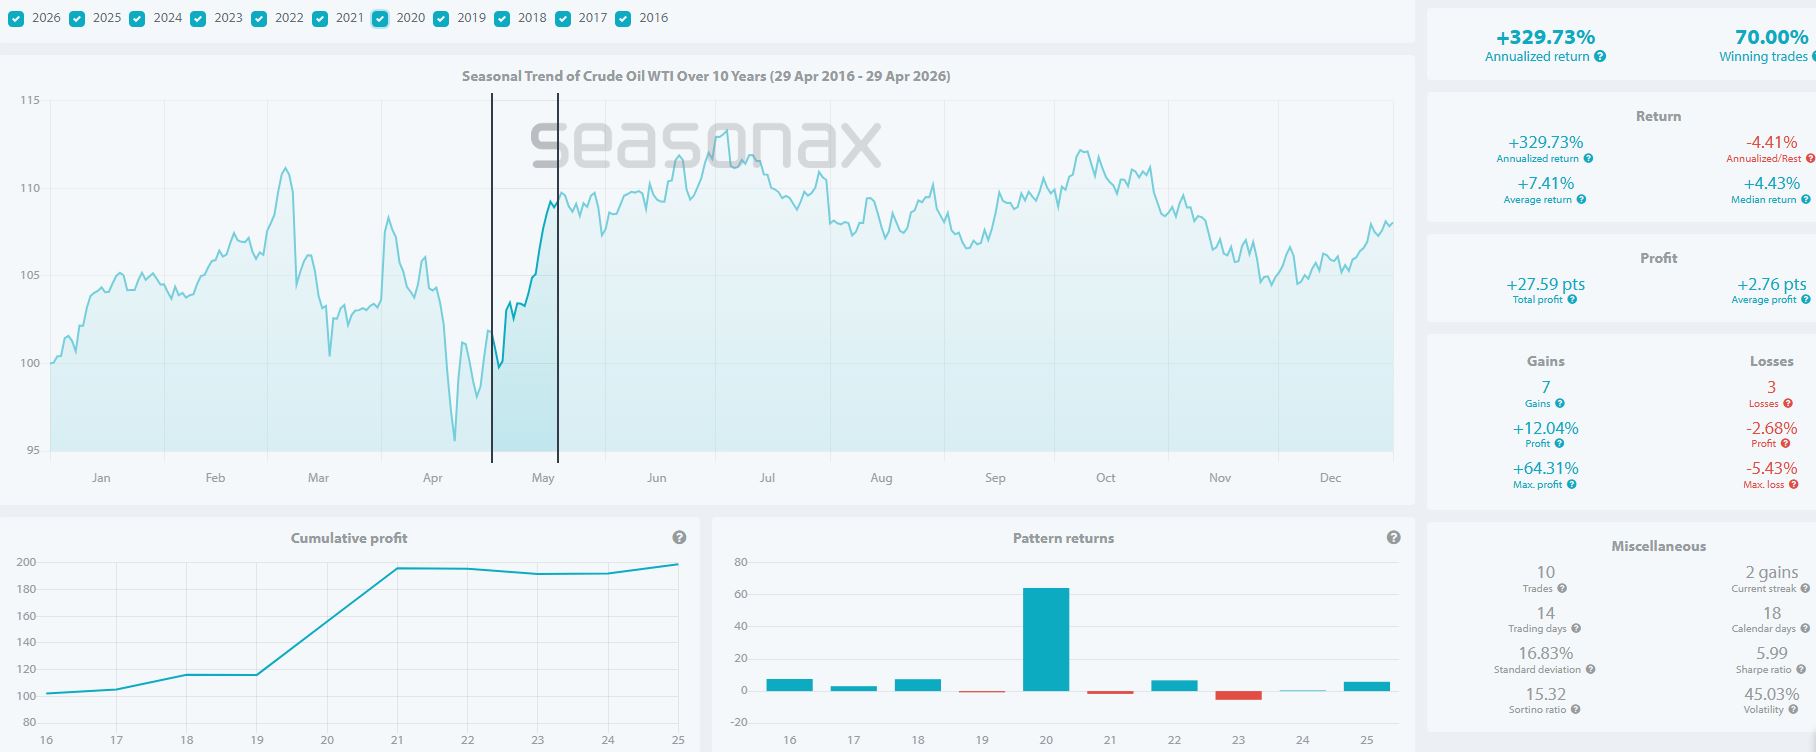This screenshot has height=752, width=1816.
Task: Open Total profit info icon
Action: pyautogui.click(x=1572, y=300)
